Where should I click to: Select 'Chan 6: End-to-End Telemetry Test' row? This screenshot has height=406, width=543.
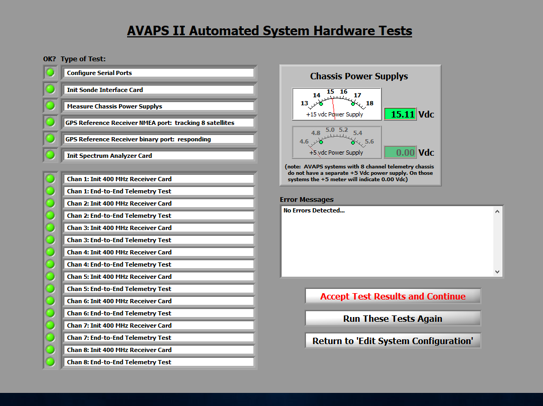[x=158, y=313]
